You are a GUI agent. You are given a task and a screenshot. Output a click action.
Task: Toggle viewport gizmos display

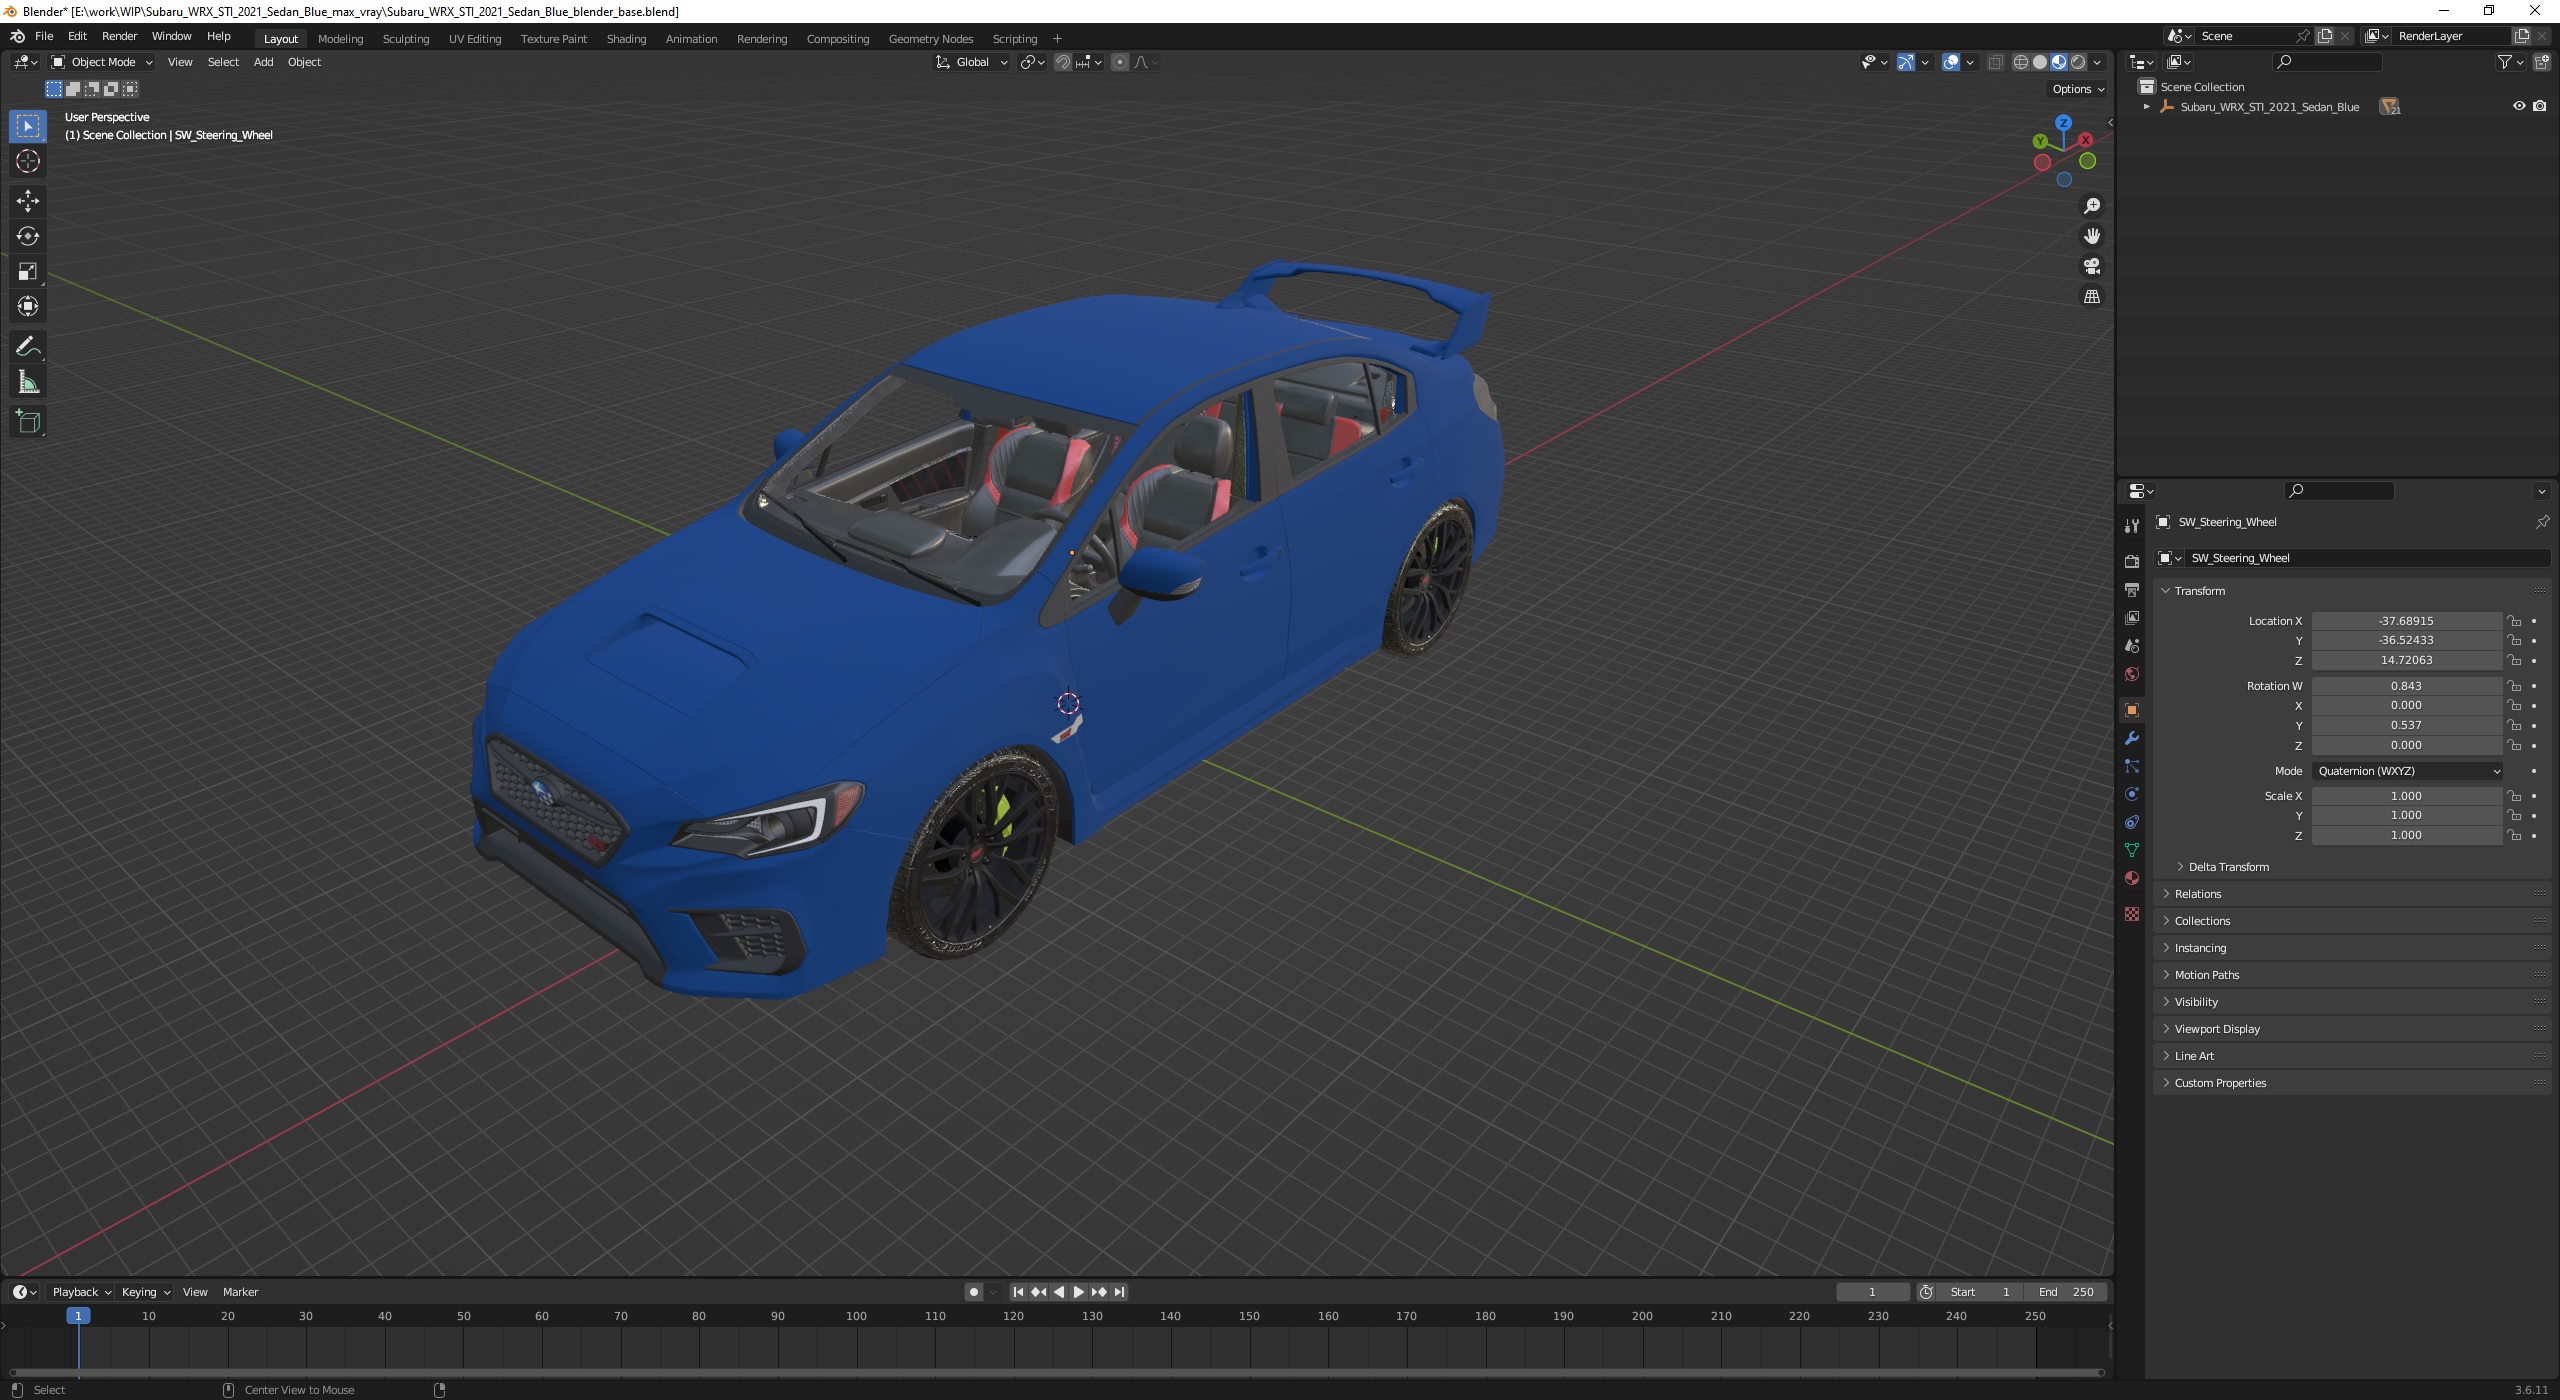tap(1905, 62)
